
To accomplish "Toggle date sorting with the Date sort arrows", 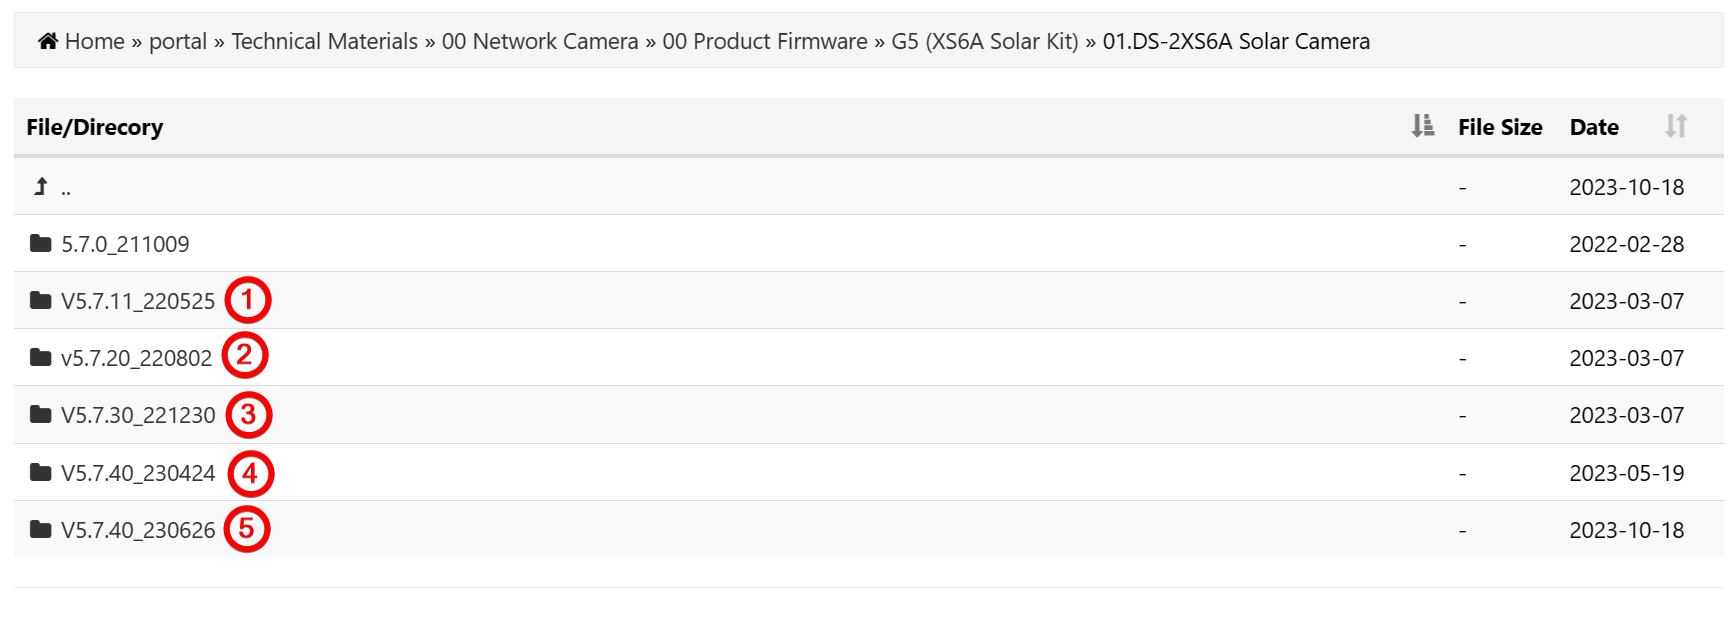I will (x=1675, y=127).
